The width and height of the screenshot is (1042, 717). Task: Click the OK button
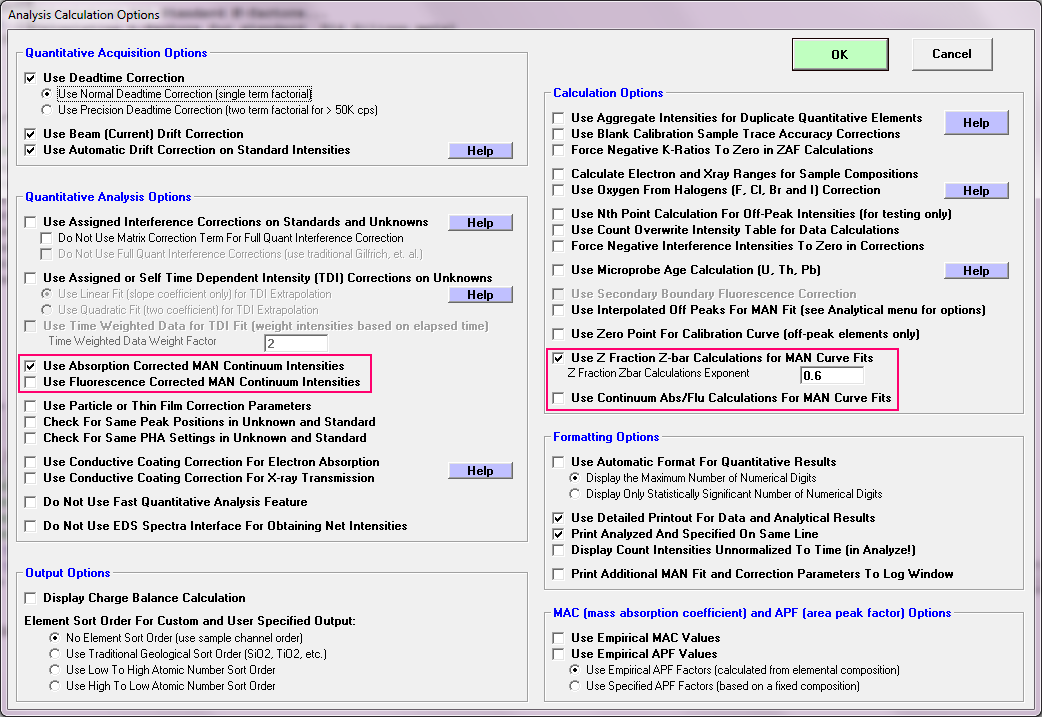(x=839, y=55)
